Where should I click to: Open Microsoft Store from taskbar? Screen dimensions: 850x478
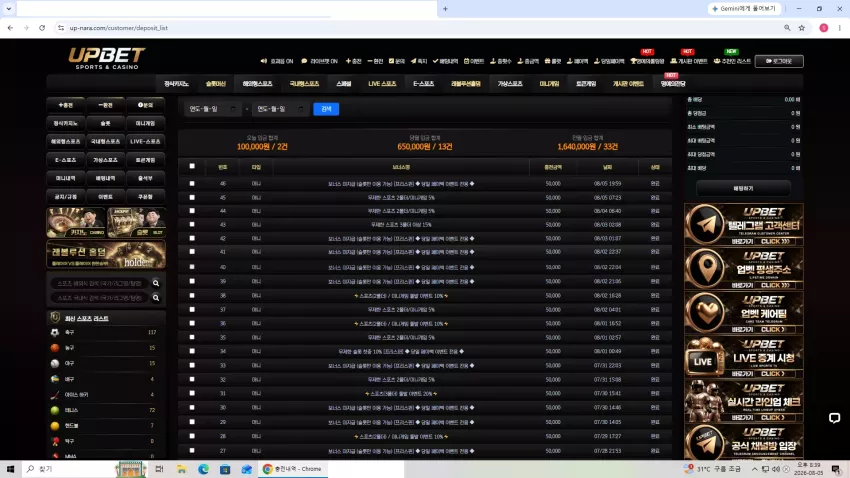[225, 469]
